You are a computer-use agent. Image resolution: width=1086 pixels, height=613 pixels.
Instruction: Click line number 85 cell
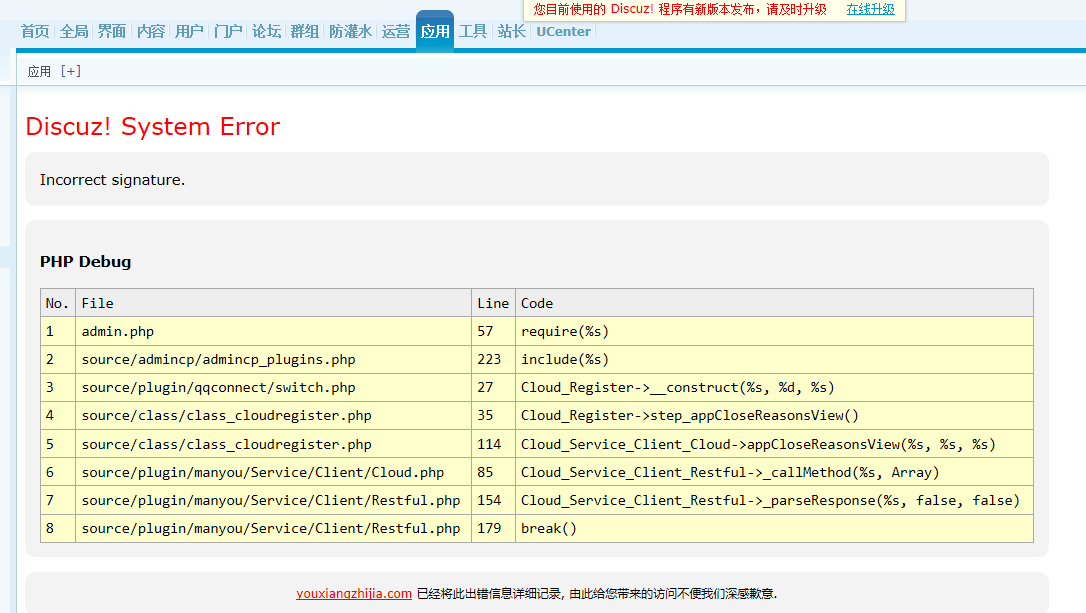pos(493,472)
